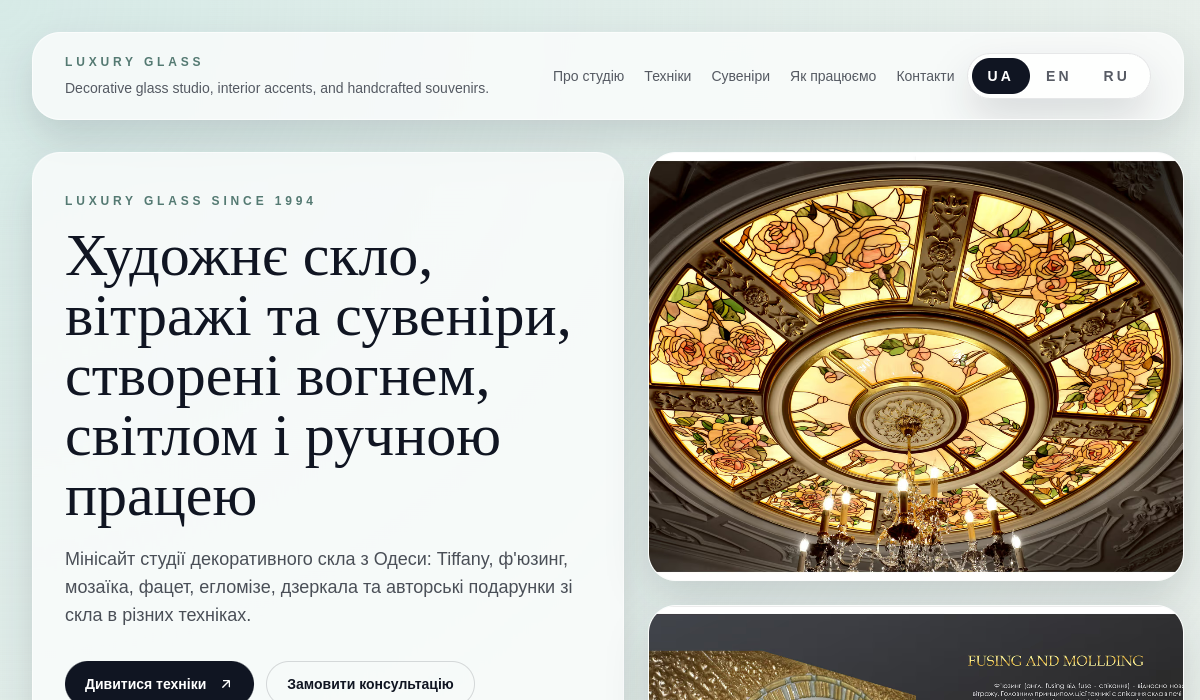Select the UA language option
Viewport: 1200px width, 700px height.
[1000, 76]
